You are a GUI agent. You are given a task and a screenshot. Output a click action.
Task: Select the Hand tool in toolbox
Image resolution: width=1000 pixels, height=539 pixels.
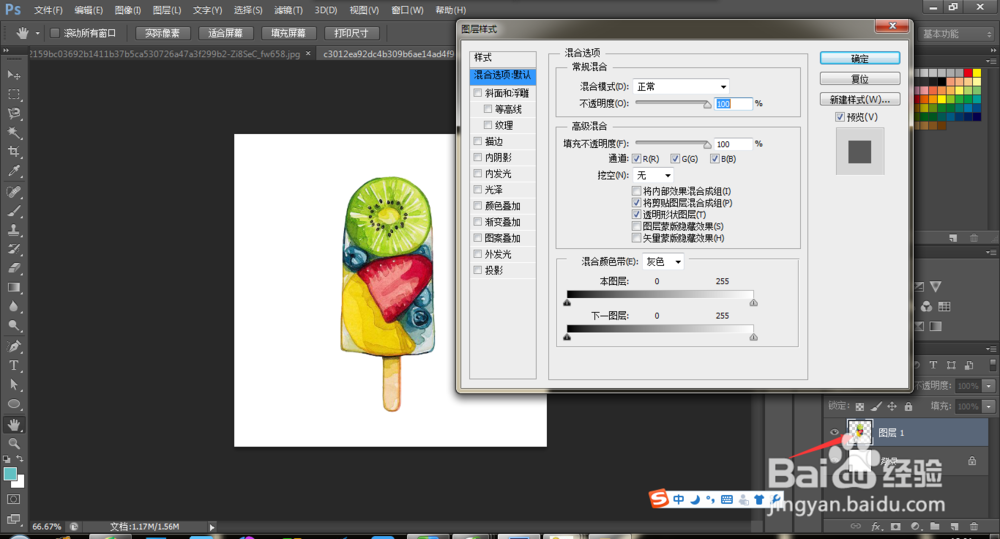click(x=13, y=425)
